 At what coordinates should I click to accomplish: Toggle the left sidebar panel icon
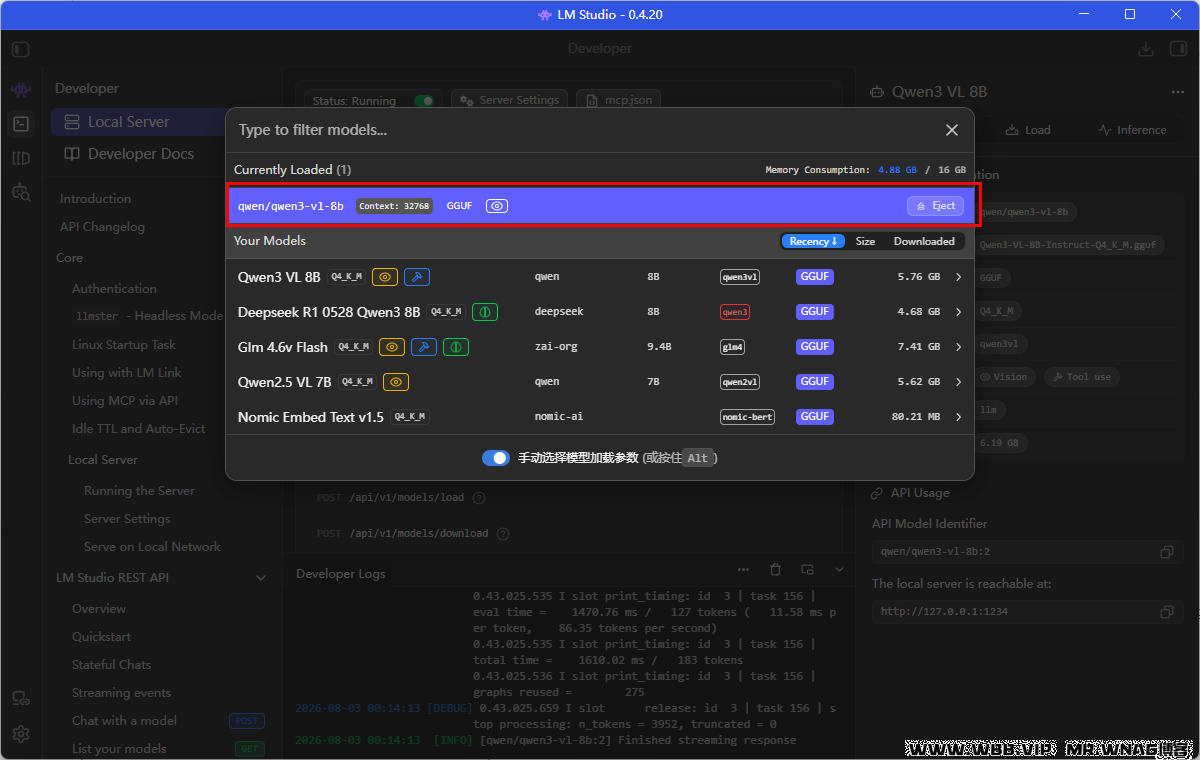[x=21, y=49]
